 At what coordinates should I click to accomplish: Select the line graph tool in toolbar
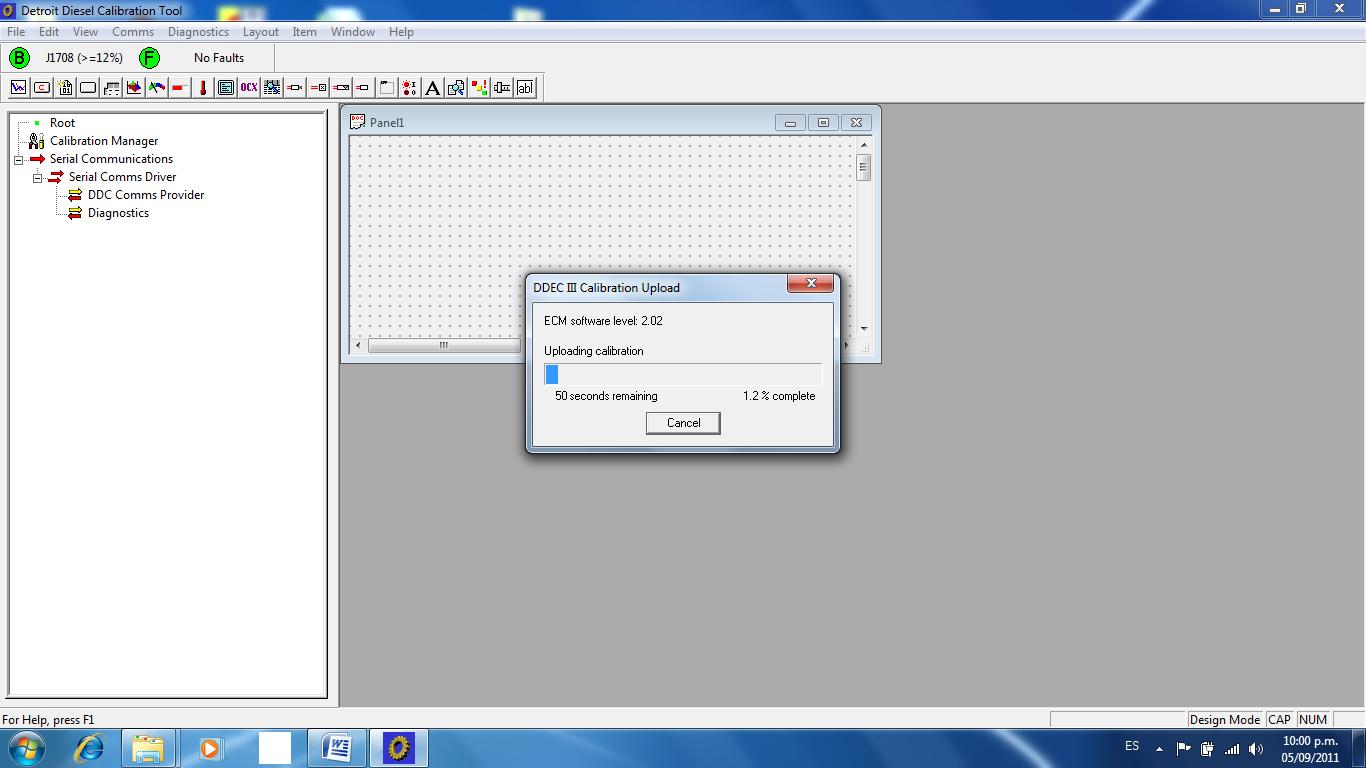click(18, 88)
